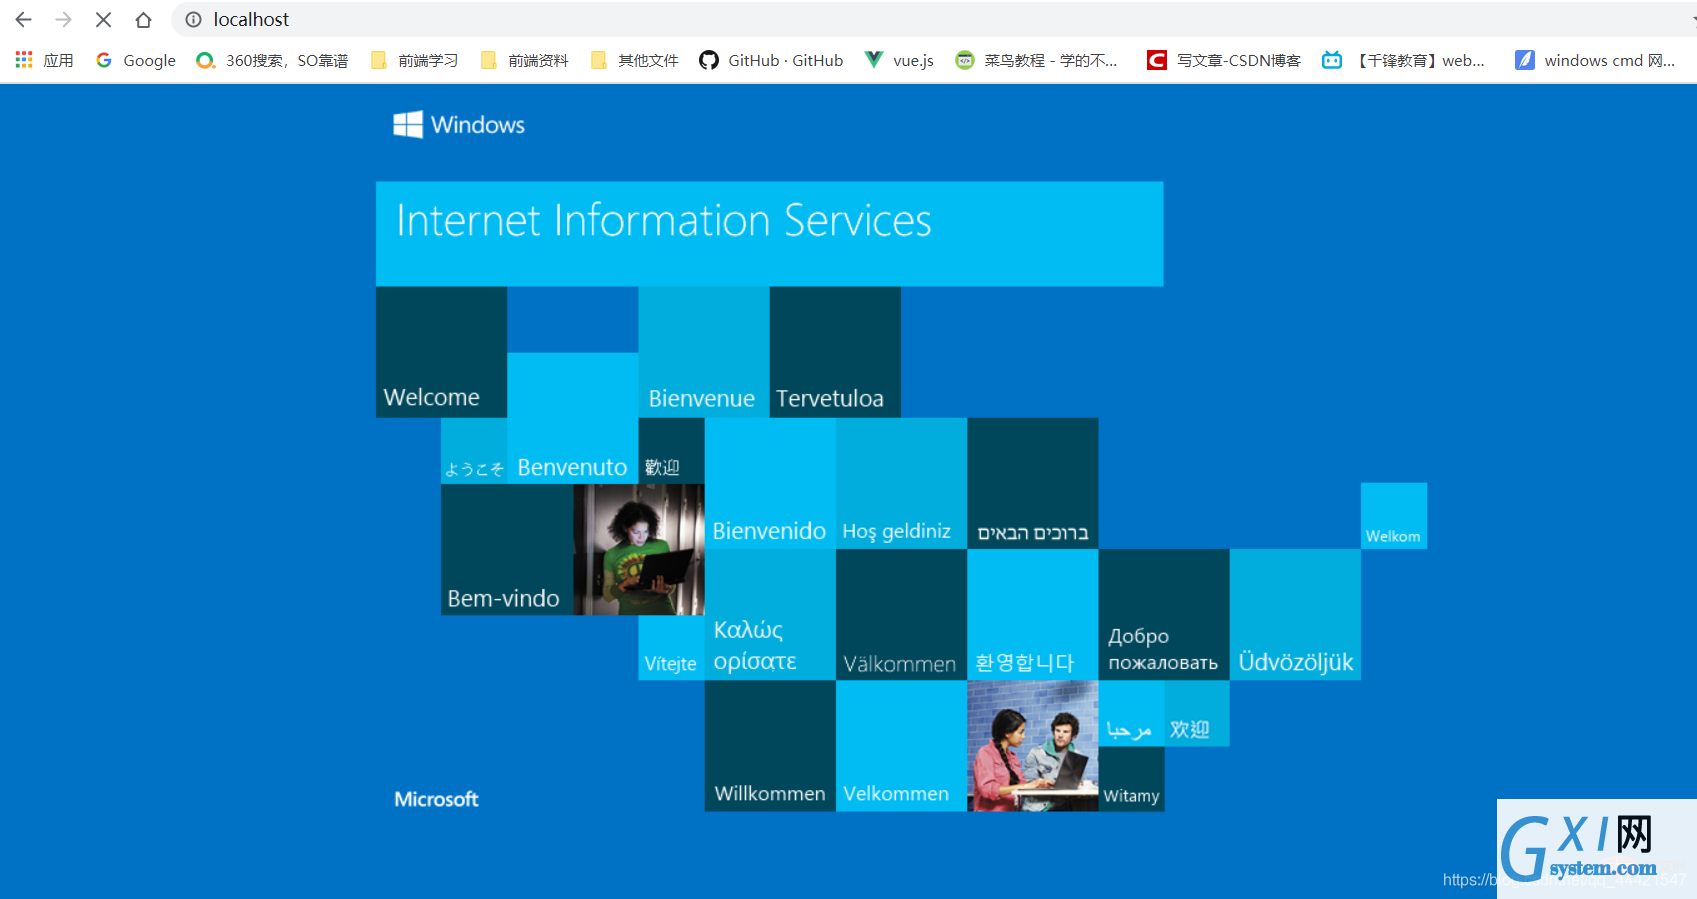Click the Tervetuloa tile
1697x899 pixels.
[x=835, y=352]
